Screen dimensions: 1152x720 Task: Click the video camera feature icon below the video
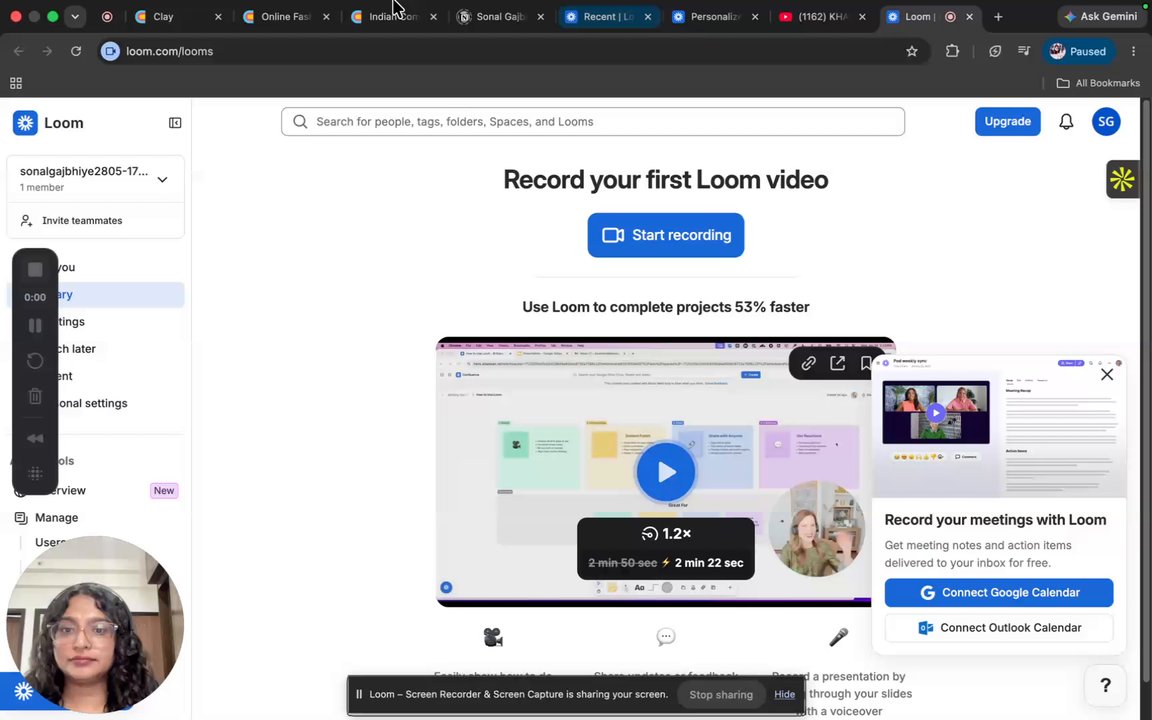493,637
